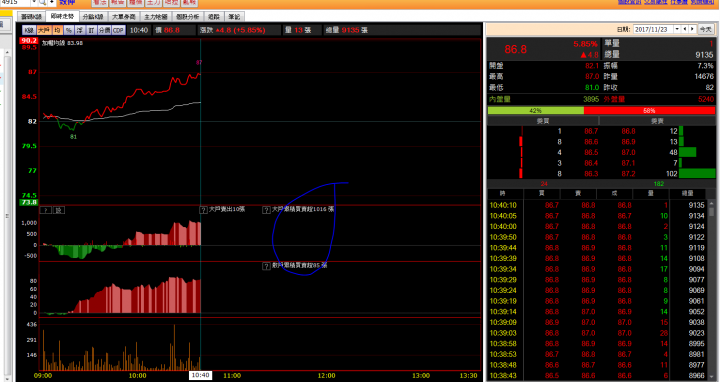Screen dimensions: 720x382
Task: Click the 最高 87.0 row in quote panel
Action: (544, 76)
